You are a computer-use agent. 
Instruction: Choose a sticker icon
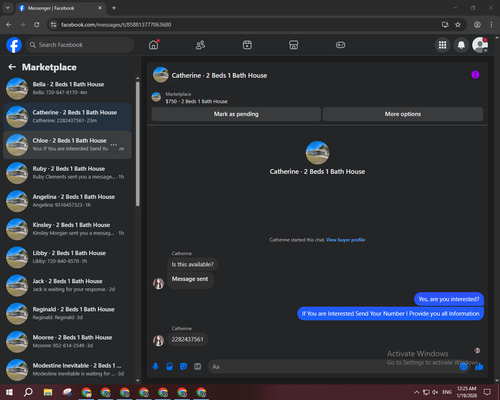click(x=183, y=367)
